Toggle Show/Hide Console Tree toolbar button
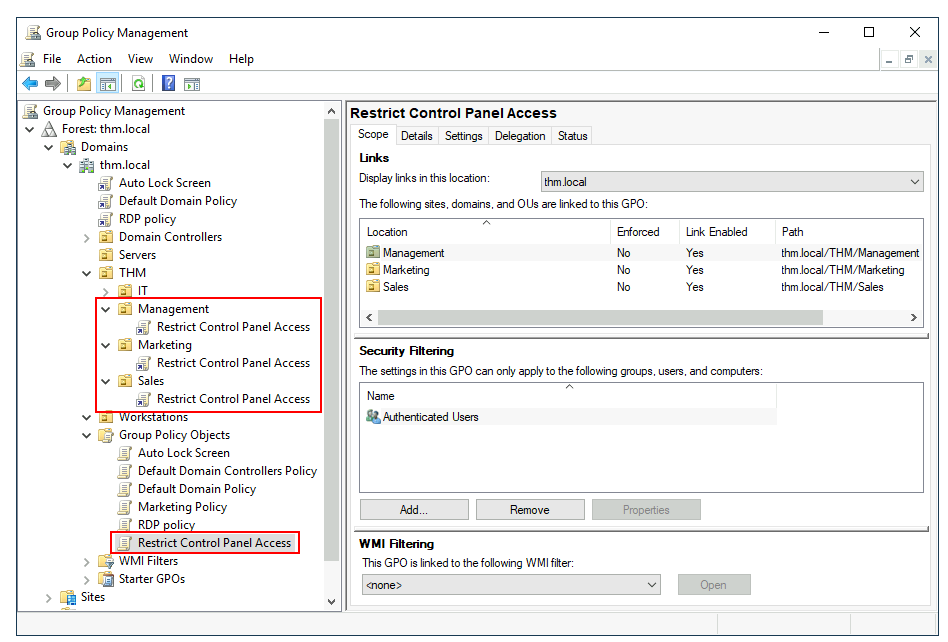The height and width of the screenshot is (642, 948). coord(107,84)
